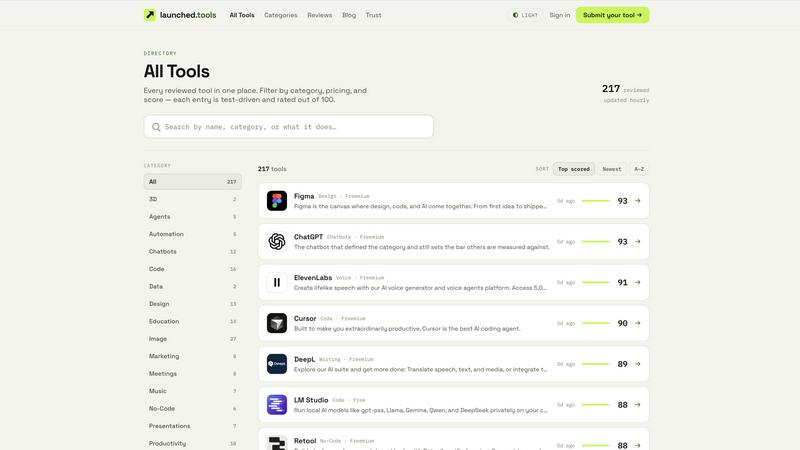This screenshot has width=800, height=450.
Task: Click the '217 tools' count label
Action: [x=272, y=169]
